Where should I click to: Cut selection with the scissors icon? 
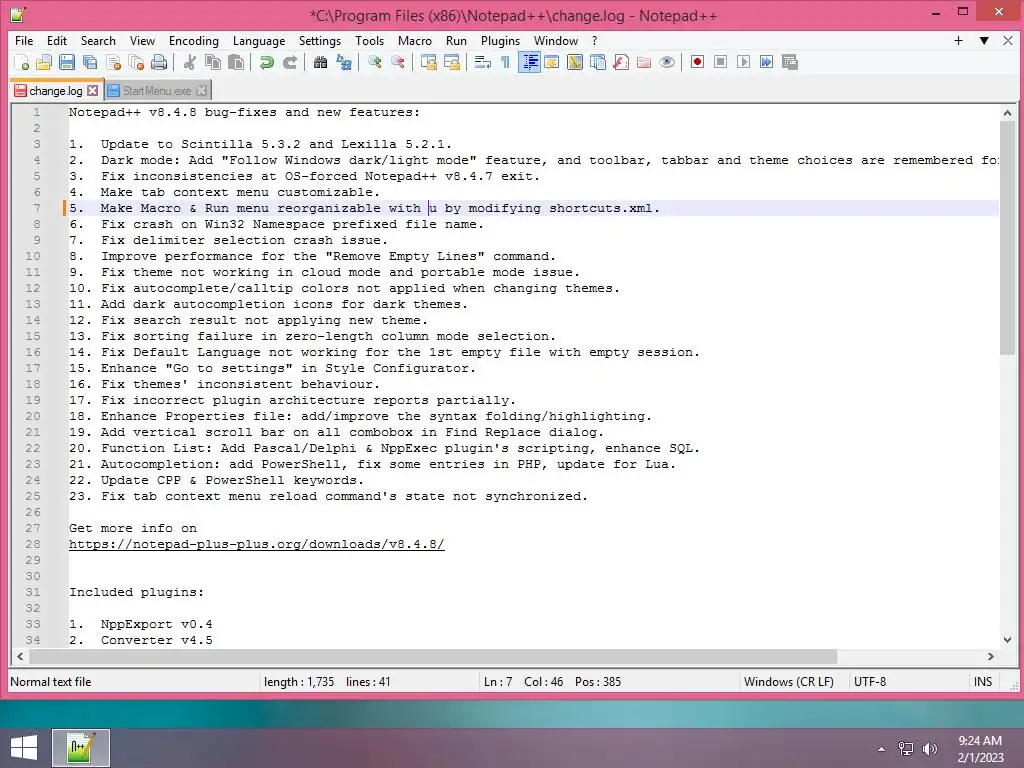pos(189,62)
